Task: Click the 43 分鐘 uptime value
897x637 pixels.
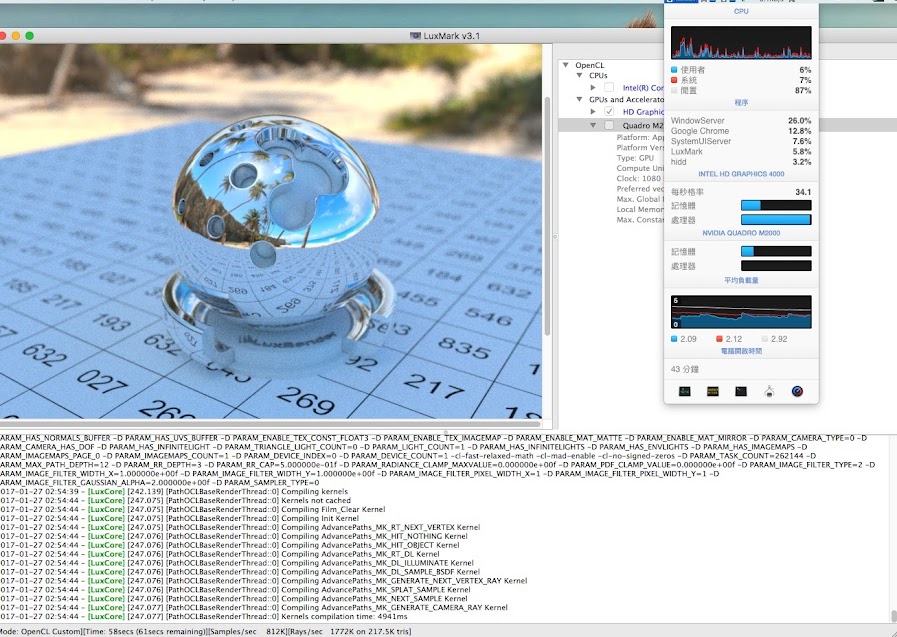Action: [x=684, y=369]
